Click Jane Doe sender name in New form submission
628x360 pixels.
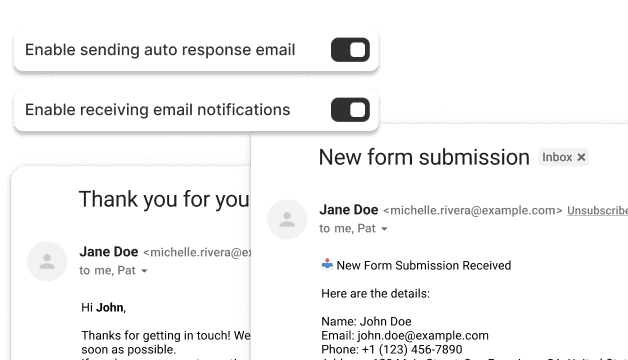pos(348,210)
